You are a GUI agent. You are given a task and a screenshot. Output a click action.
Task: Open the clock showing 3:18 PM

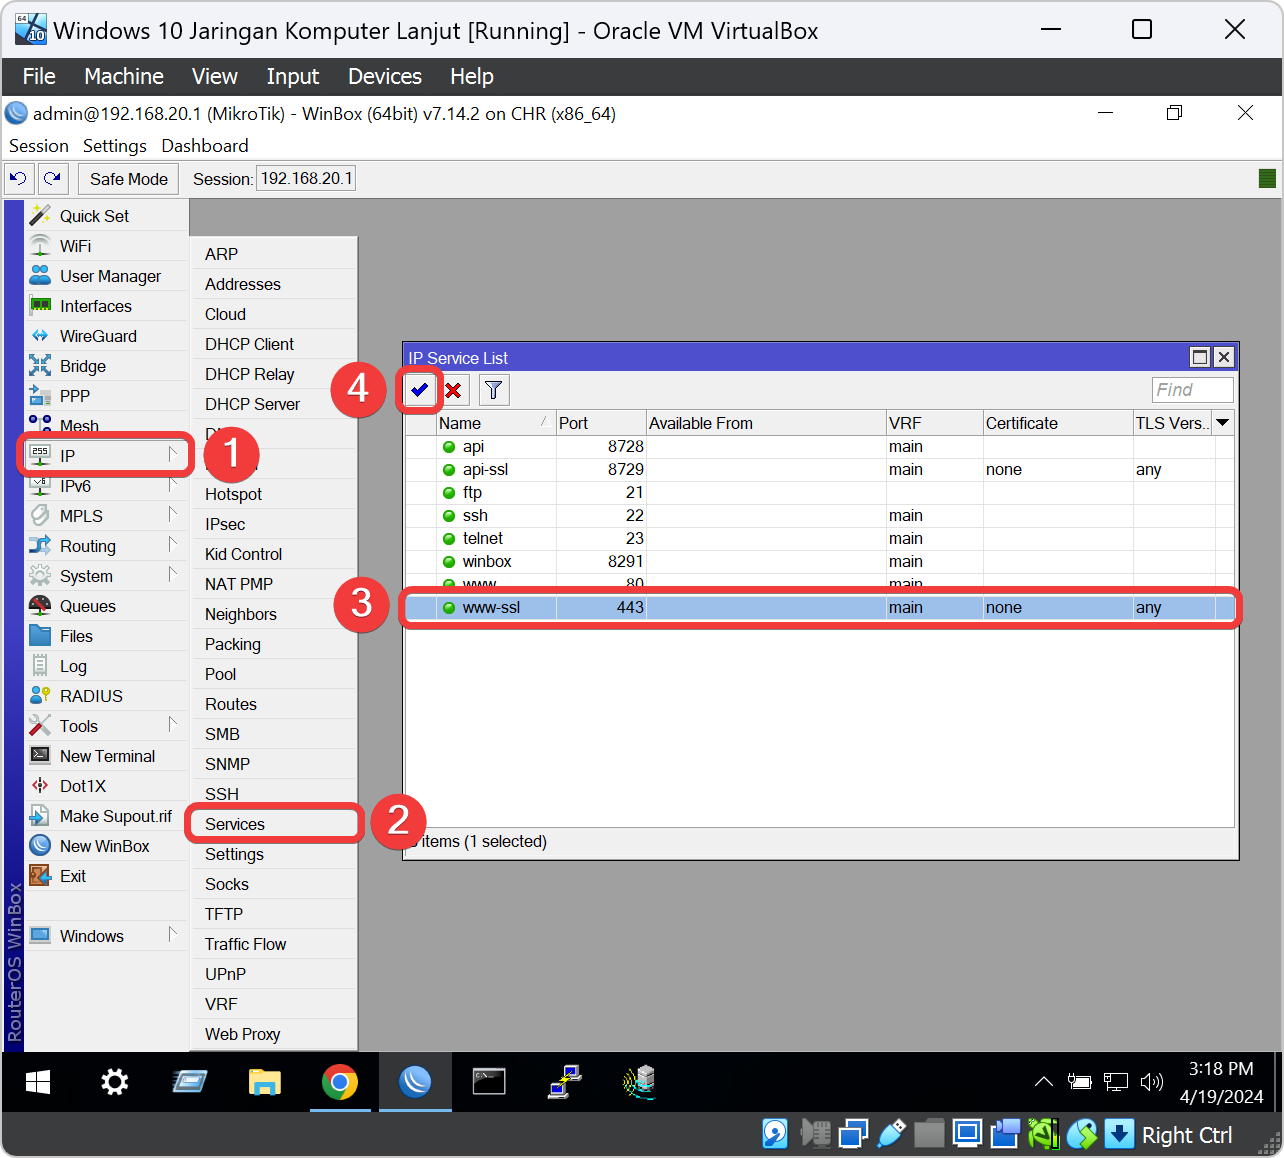1221,1082
